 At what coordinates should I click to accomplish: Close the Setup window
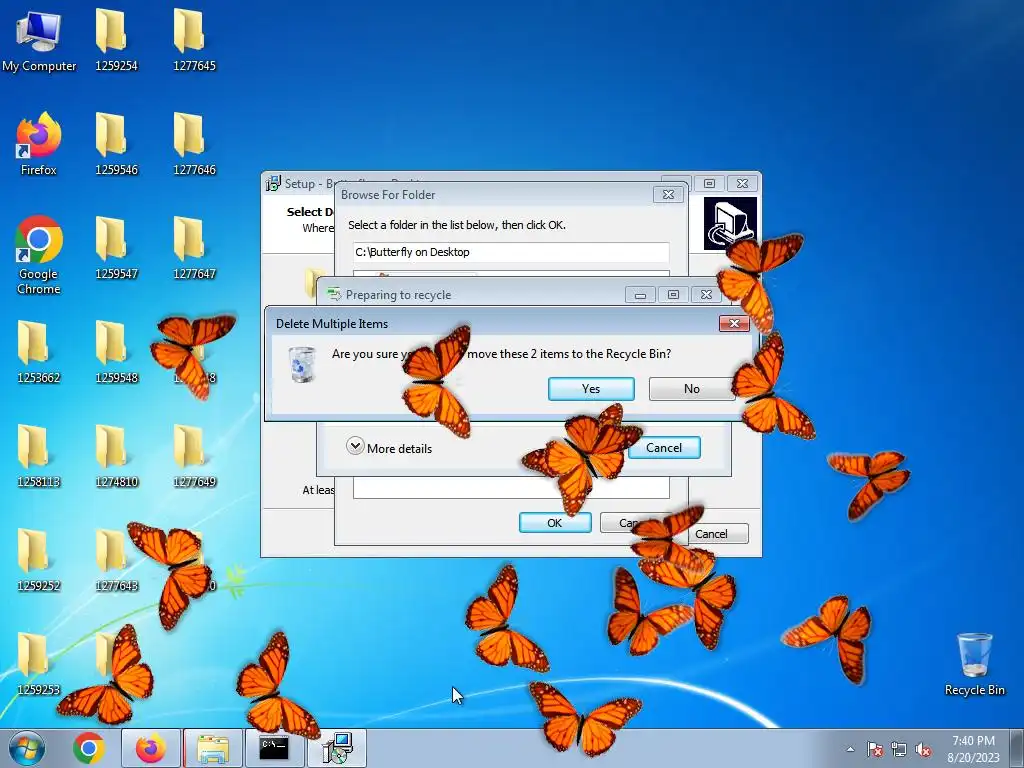click(x=743, y=184)
